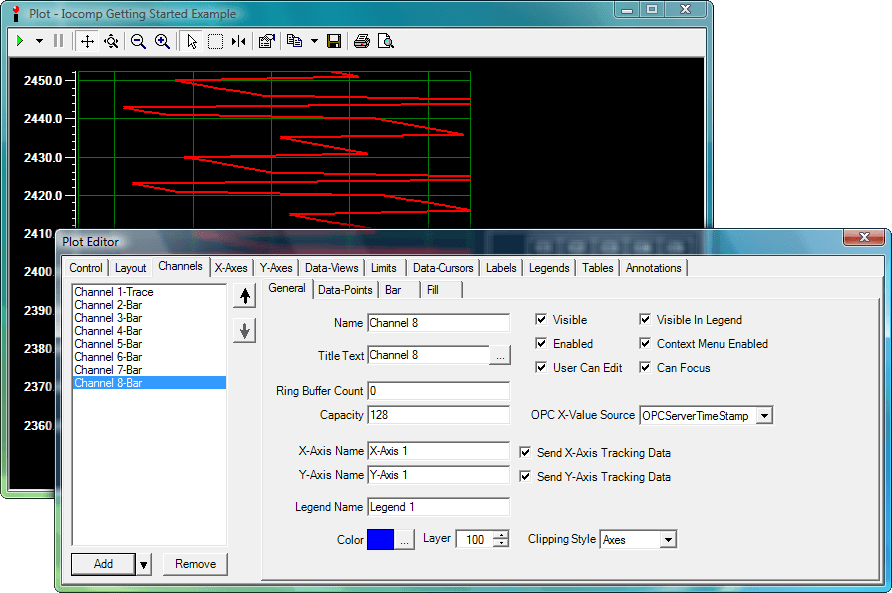Viewport: 892px width, 593px height.
Task: Save the plot using the Save icon
Action: pos(334,41)
